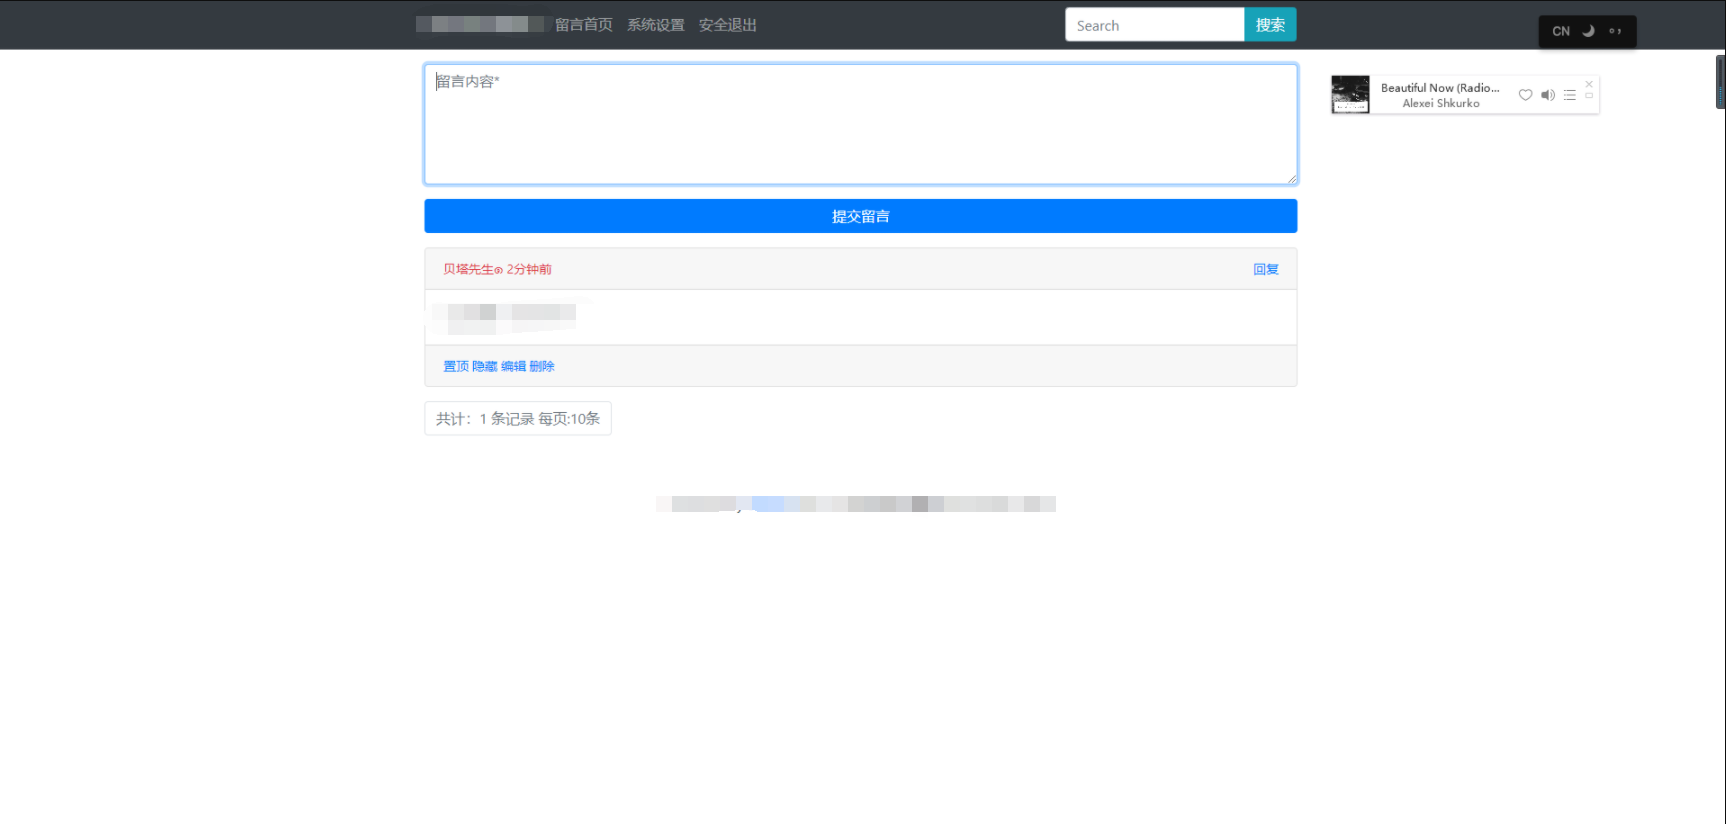This screenshot has width=1726, height=824.
Task: Toggle dark mode with the moon icon
Action: [x=1588, y=31]
